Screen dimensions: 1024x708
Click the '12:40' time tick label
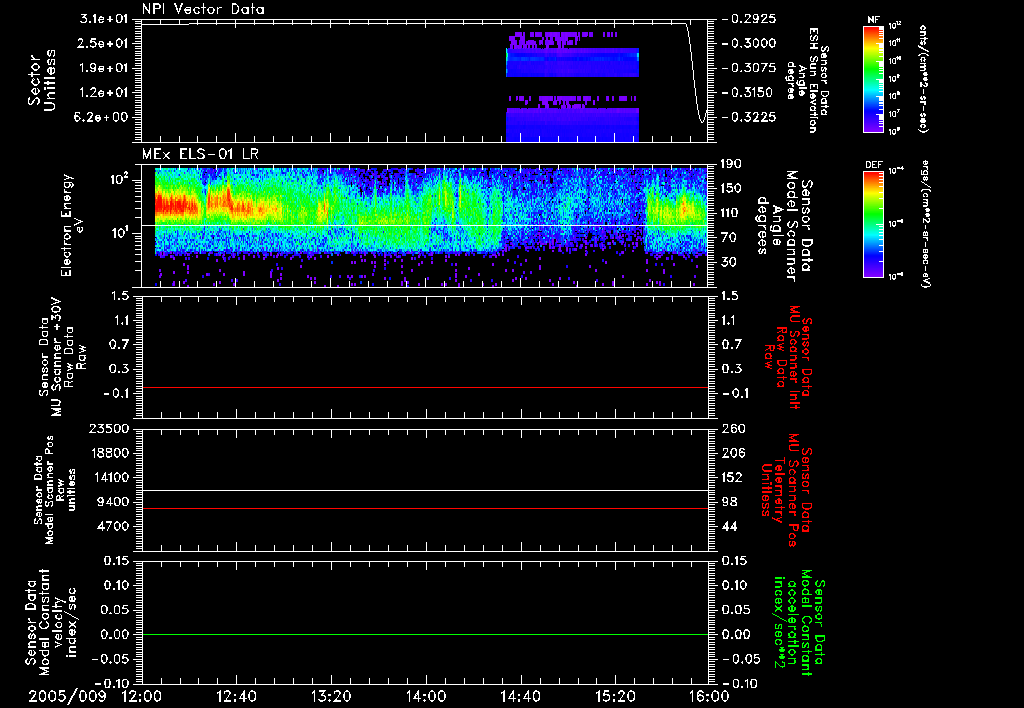coord(236,696)
